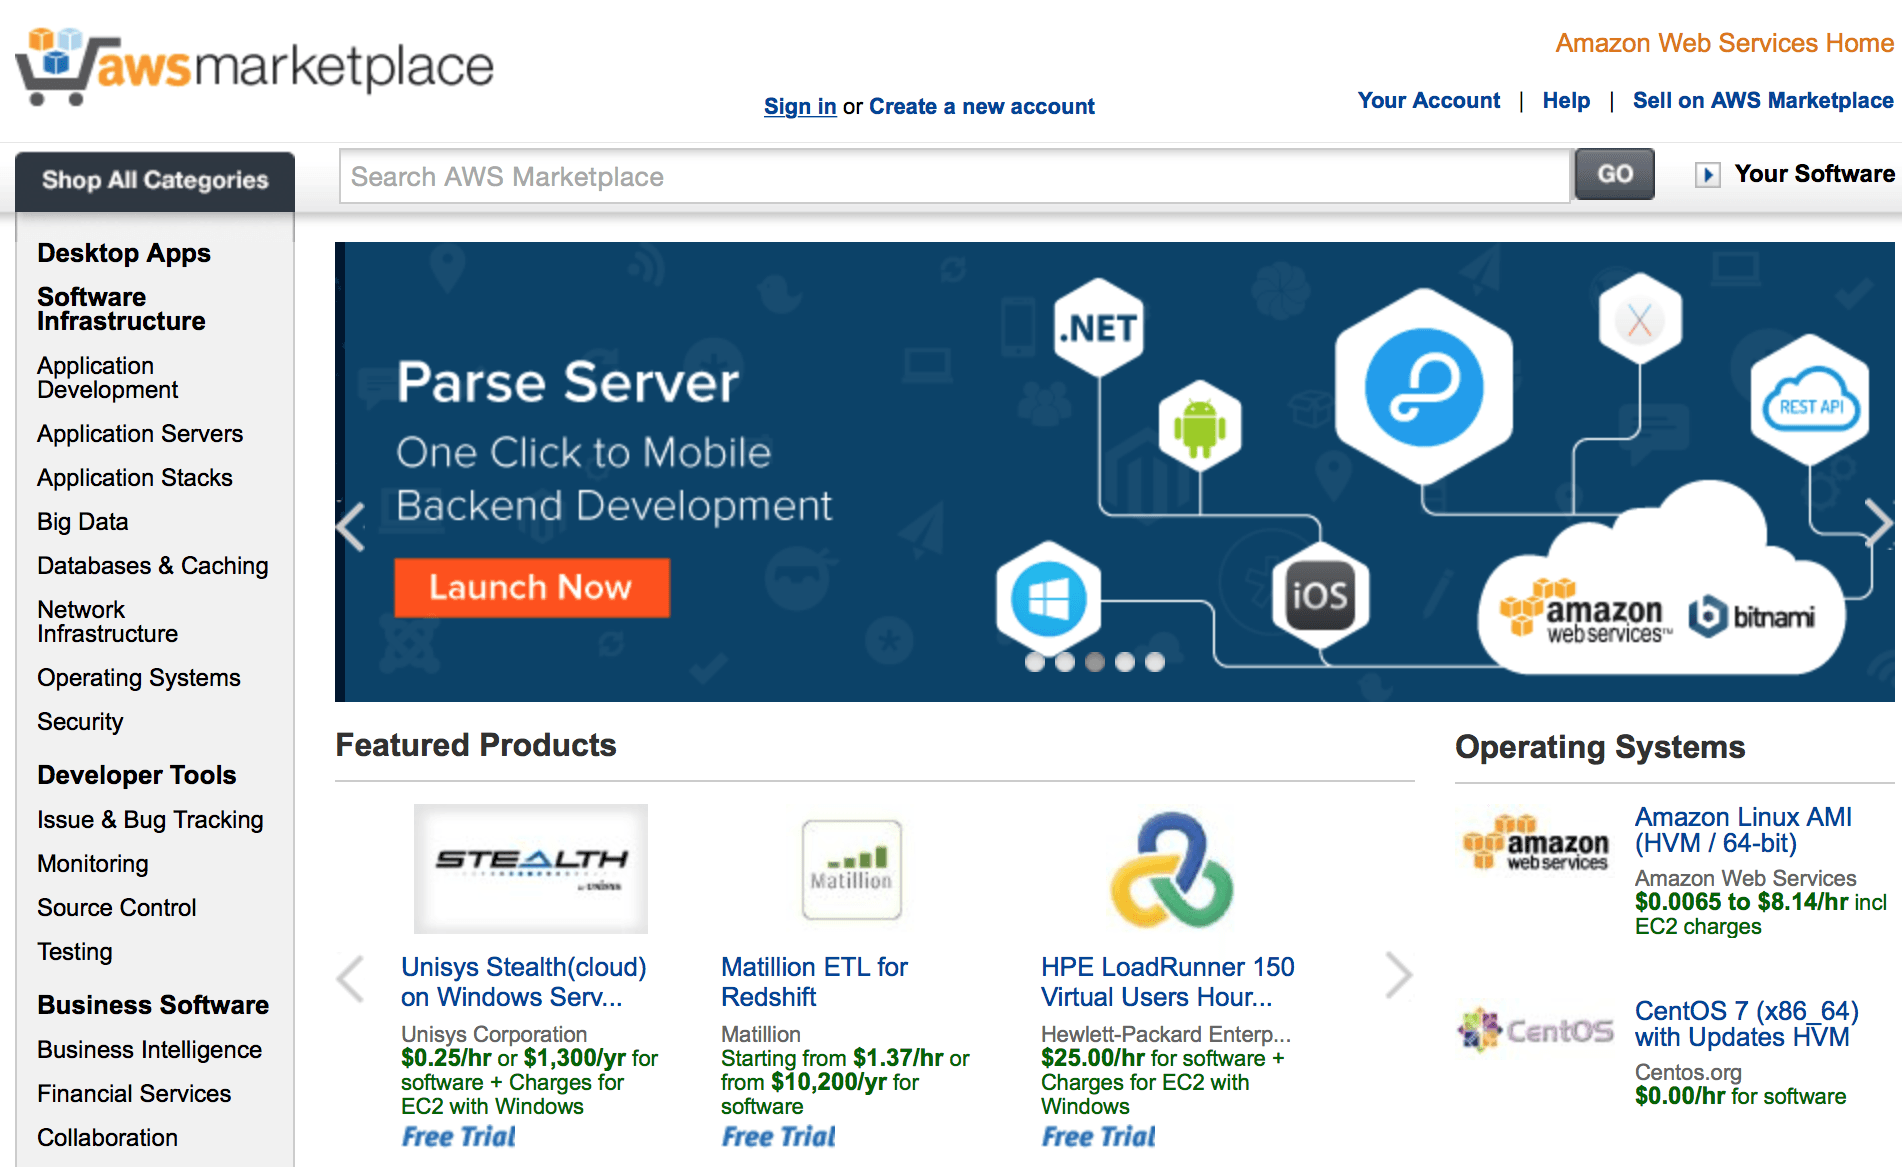Select the fourth banner carousel dot

coord(1125,662)
